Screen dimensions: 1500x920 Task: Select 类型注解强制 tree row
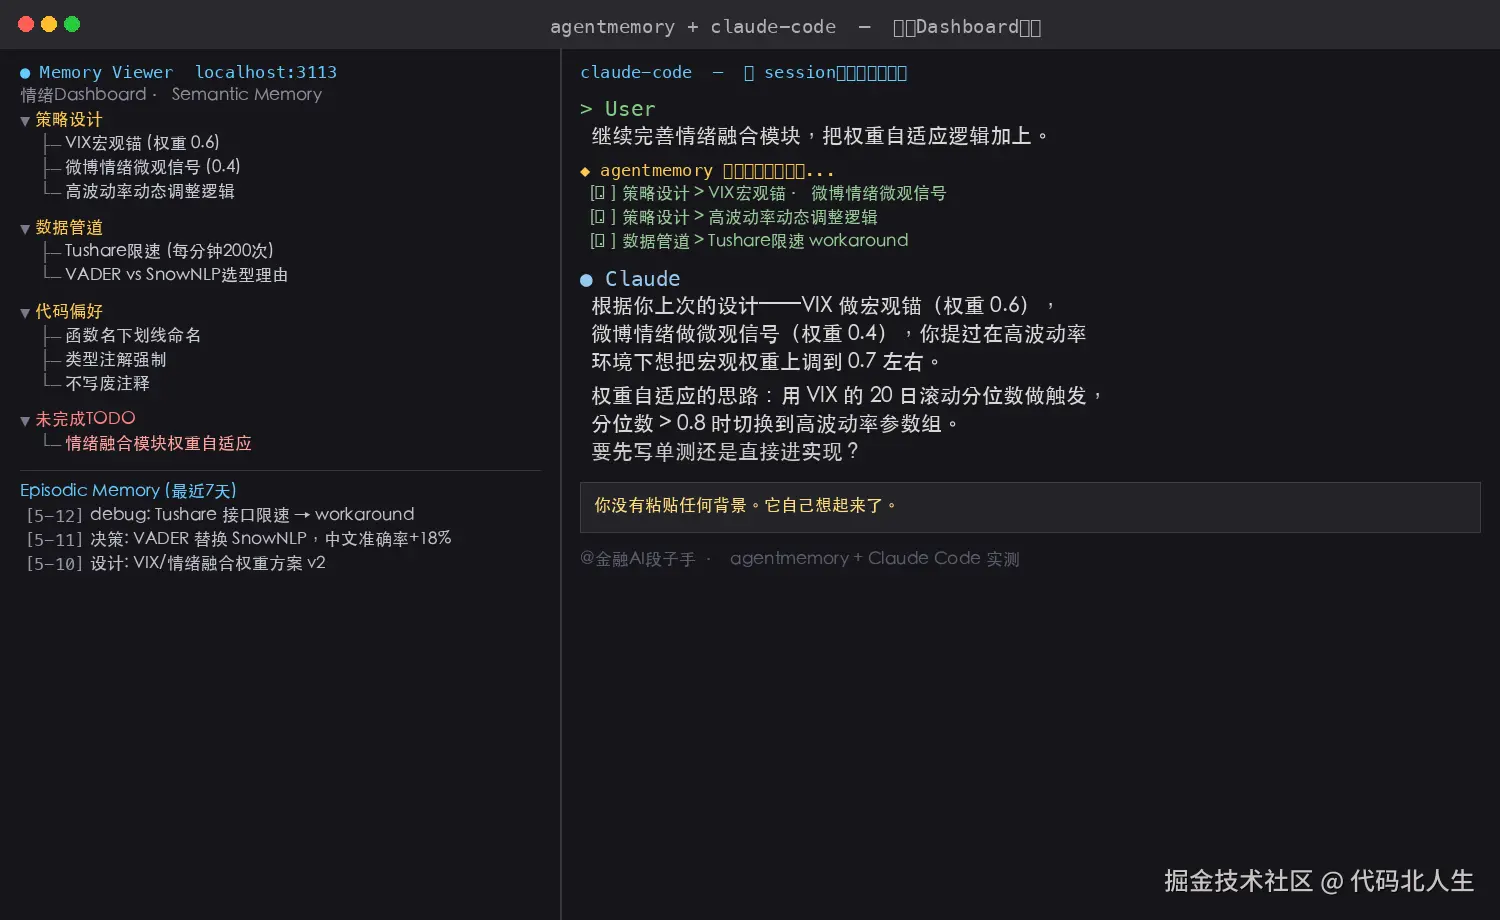[x=116, y=359]
